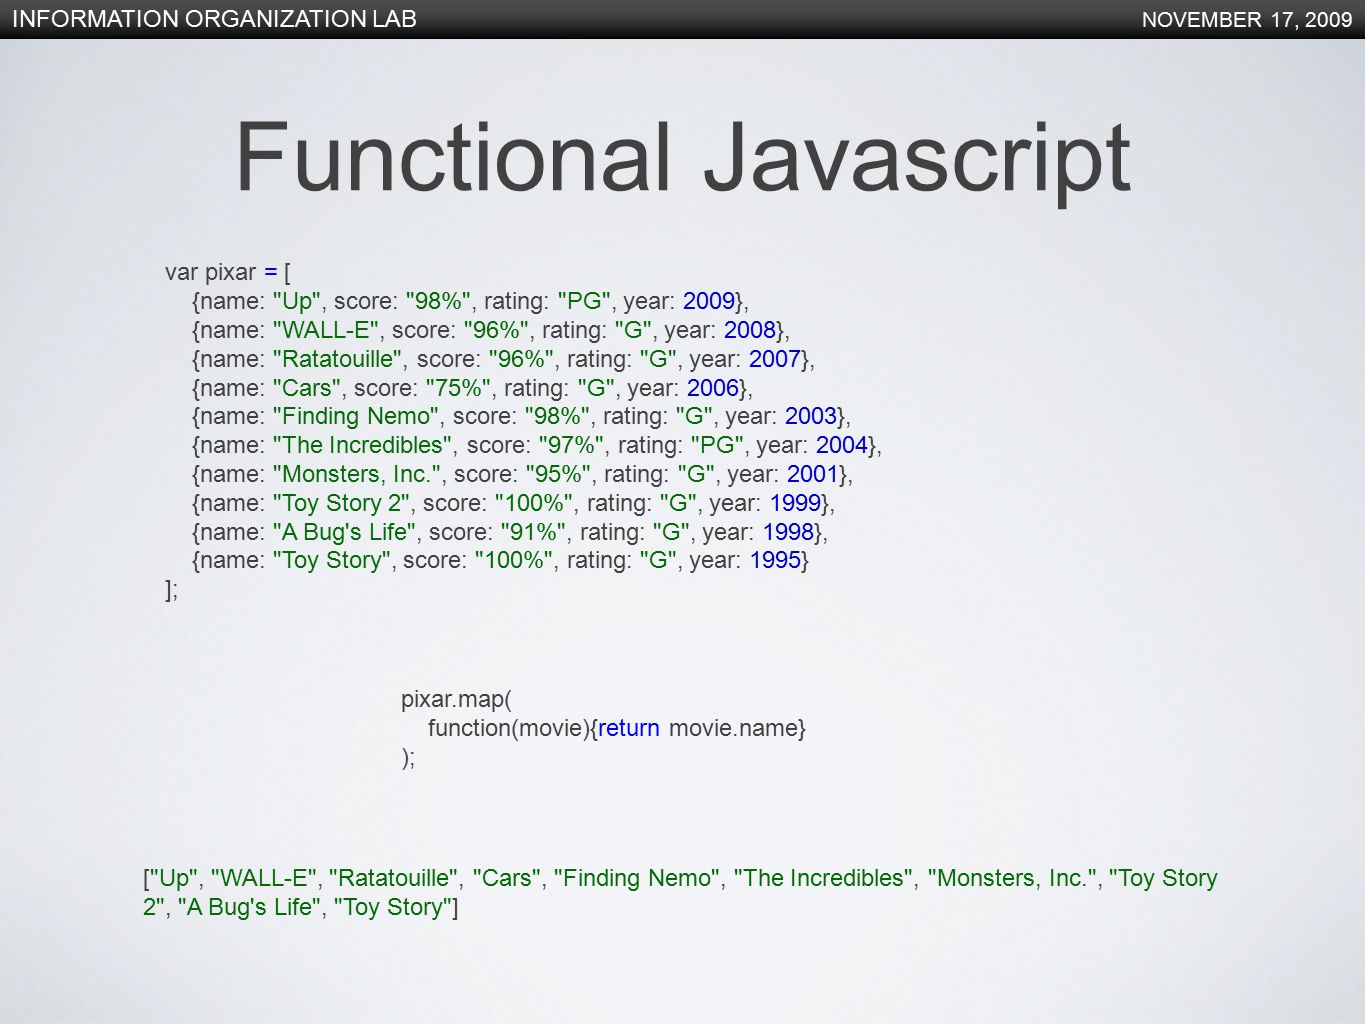This screenshot has width=1365, height=1024.
Task: Click "Finding Nemo" in the output array
Action: point(637,878)
